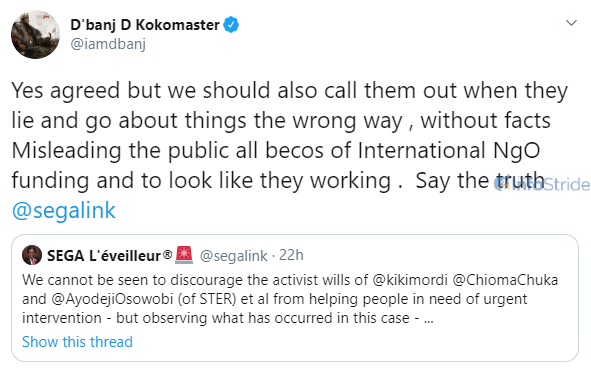
Task: Open the tweet options chevron menu
Action: (x=571, y=23)
